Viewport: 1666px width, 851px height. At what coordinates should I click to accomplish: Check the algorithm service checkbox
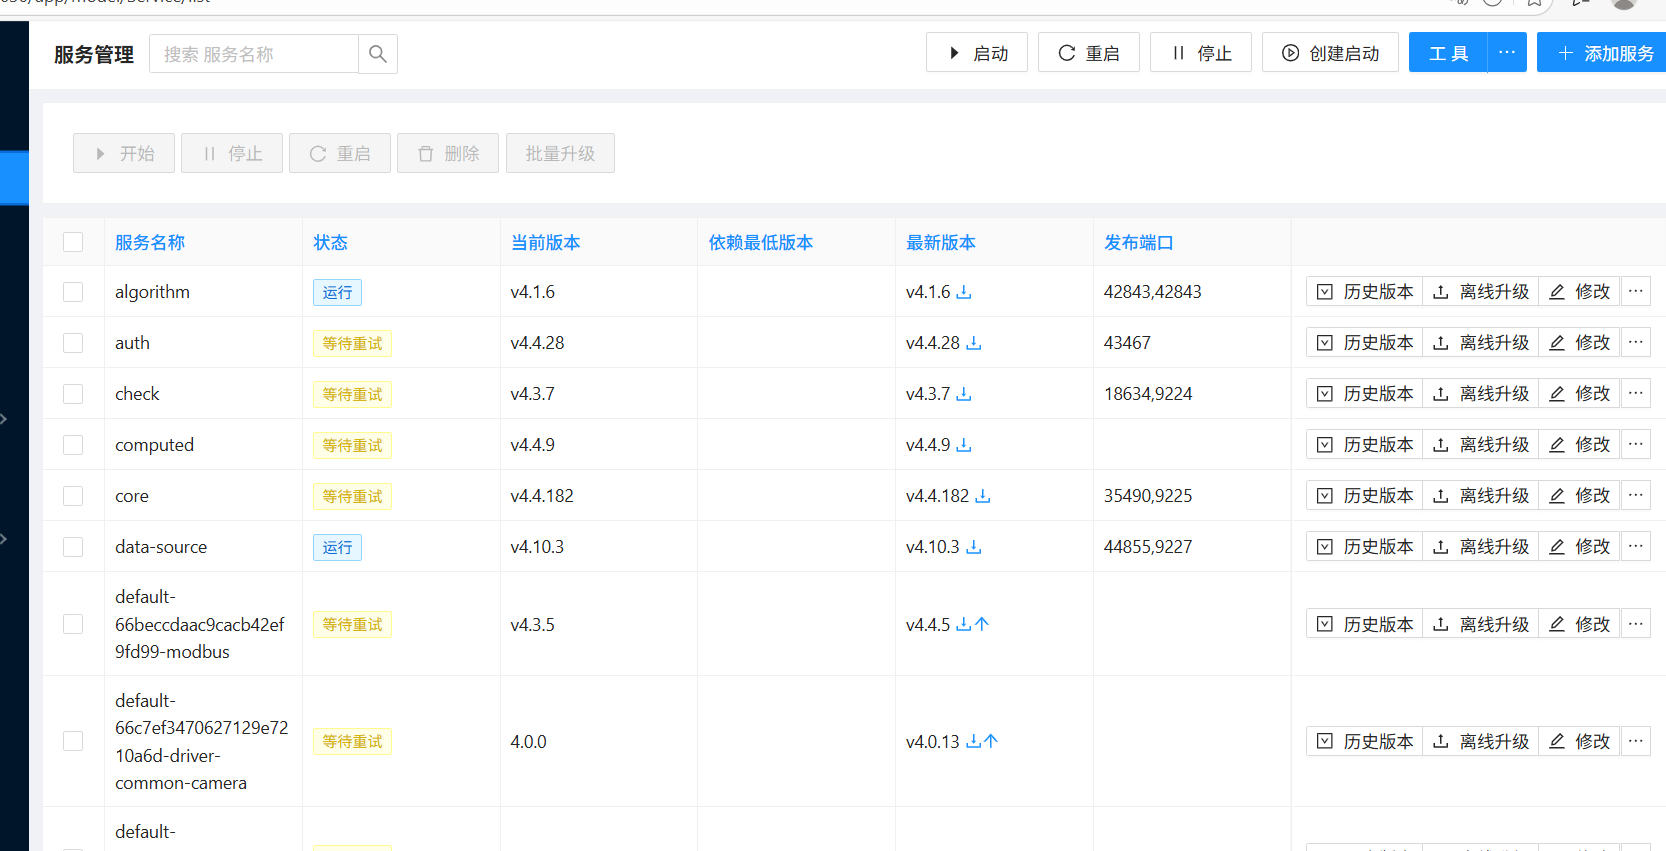tap(73, 292)
